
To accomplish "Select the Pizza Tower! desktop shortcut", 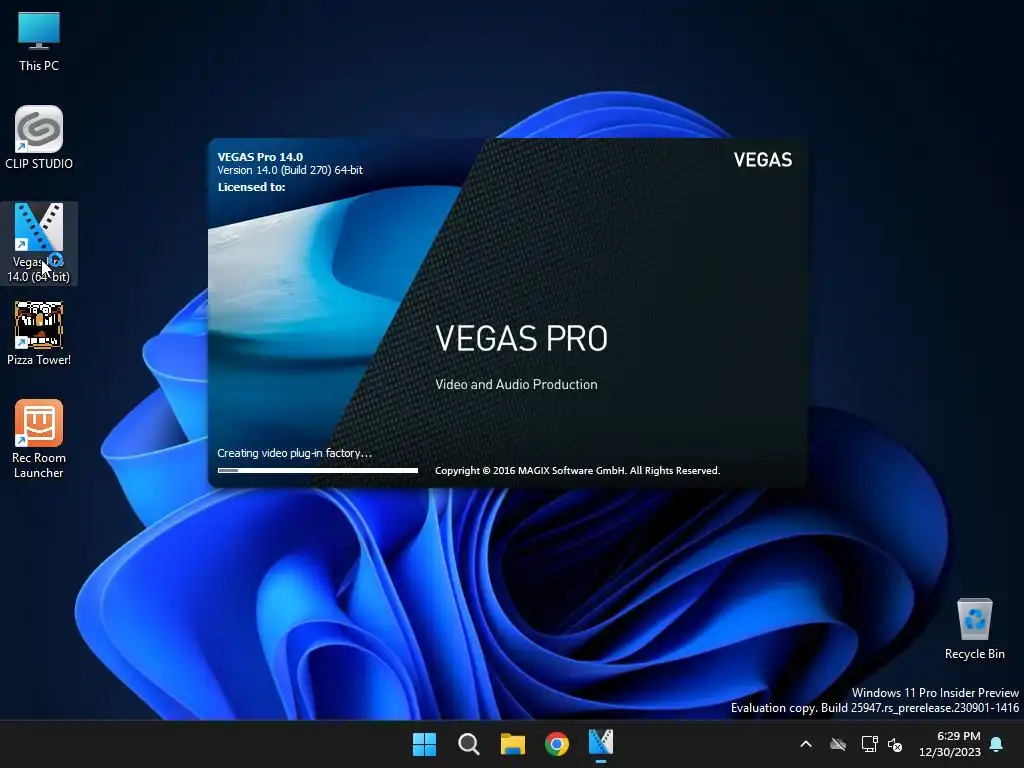I will point(39,334).
